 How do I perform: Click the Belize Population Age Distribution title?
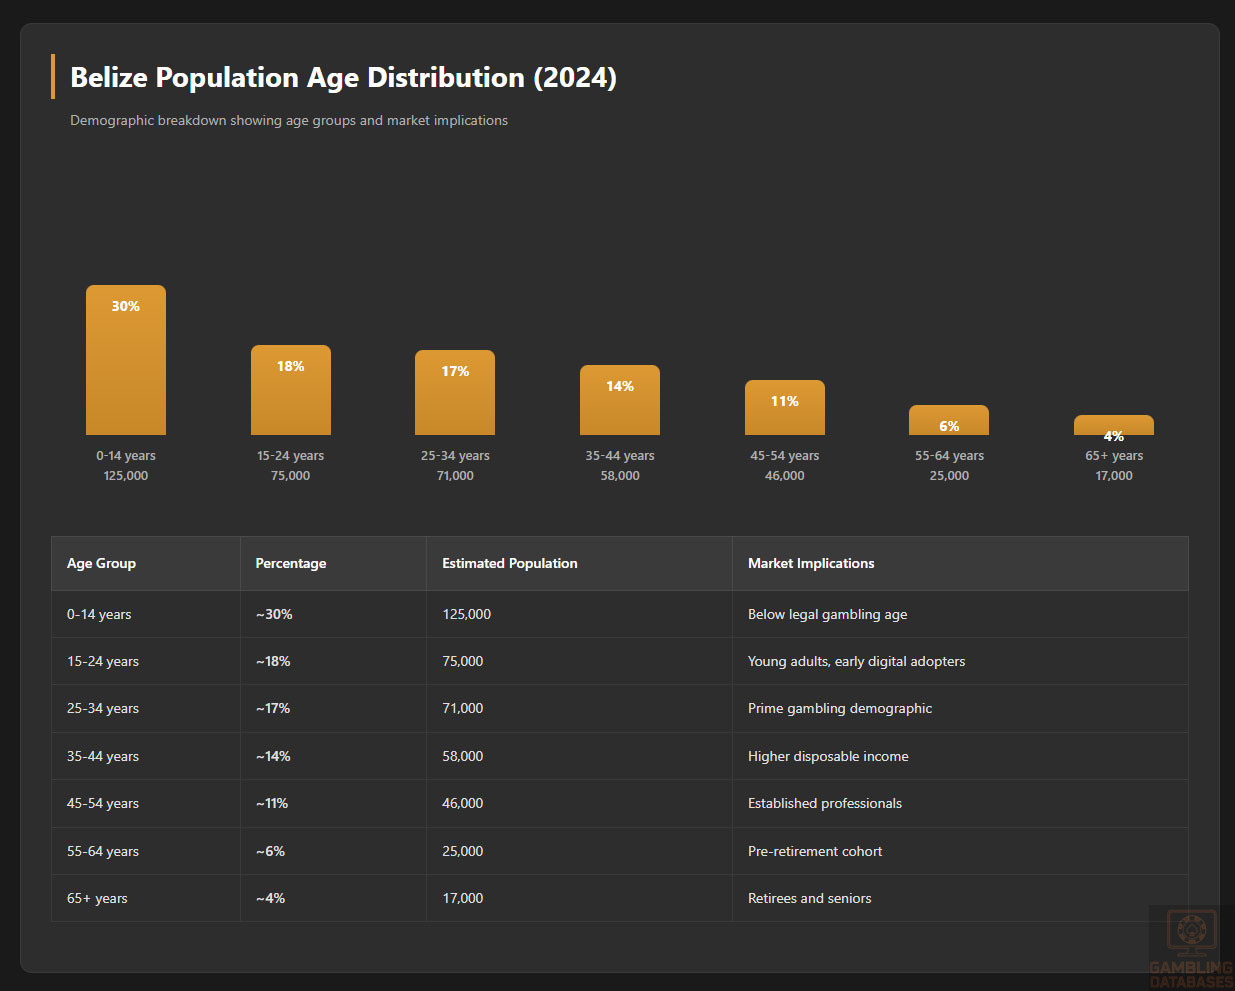coord(343,77)
